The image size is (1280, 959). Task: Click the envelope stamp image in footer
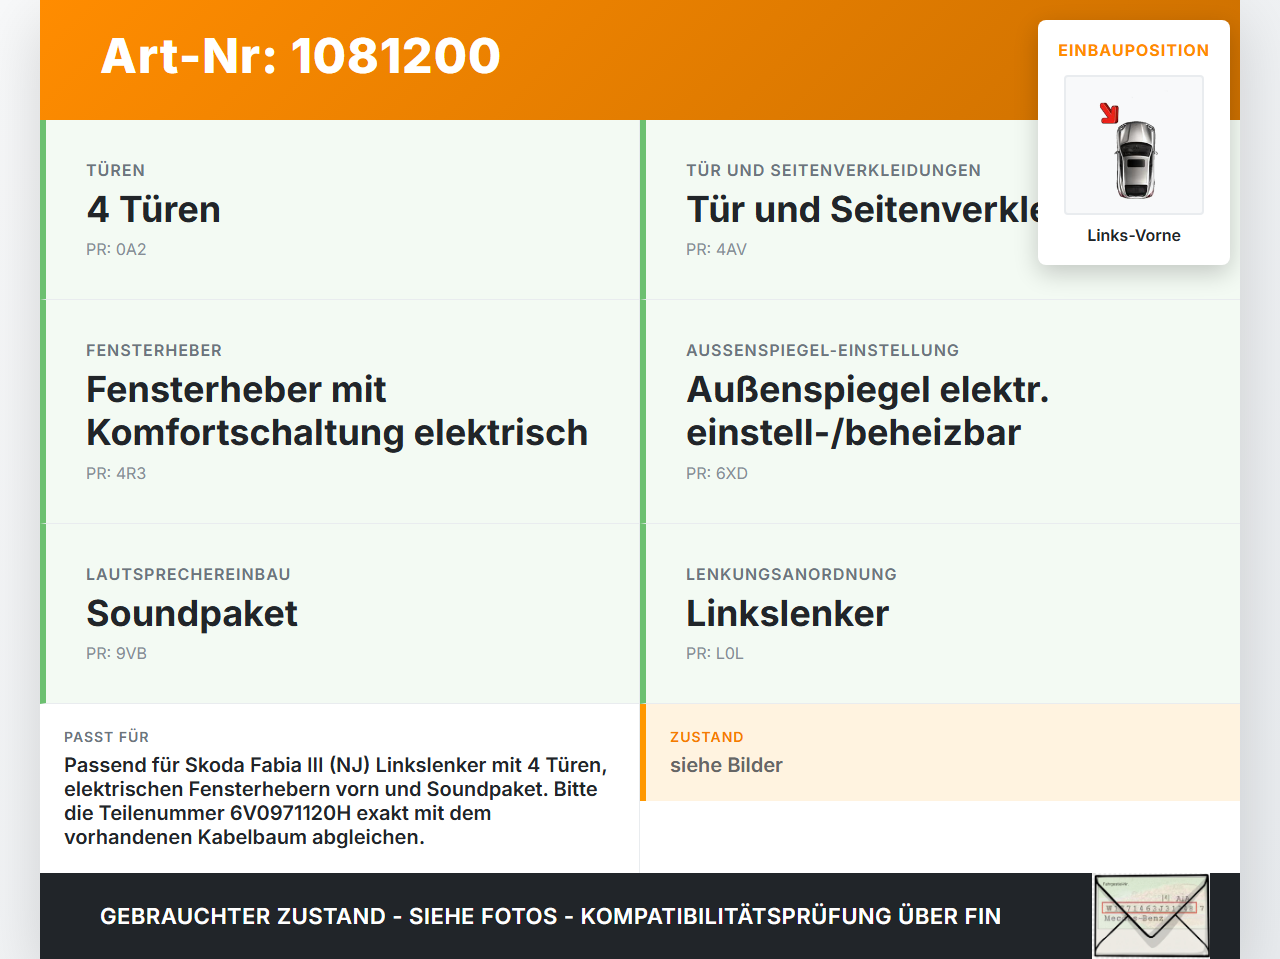[1151, 916]
